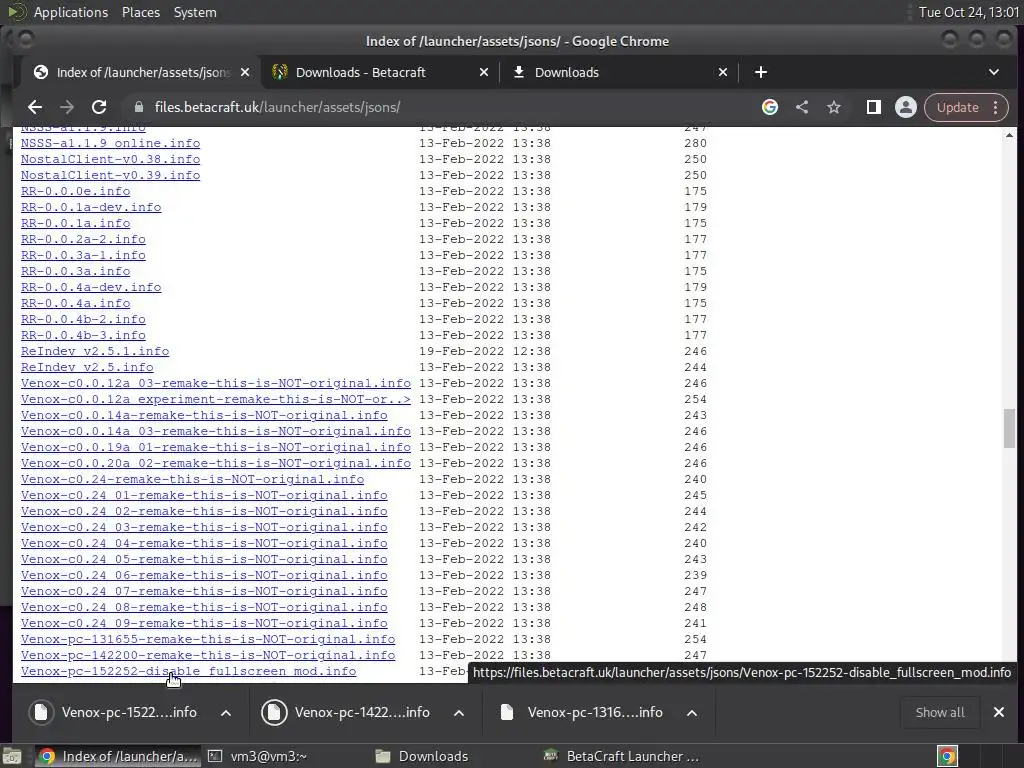Open RR-0.0.2a-2.info link

83,239
